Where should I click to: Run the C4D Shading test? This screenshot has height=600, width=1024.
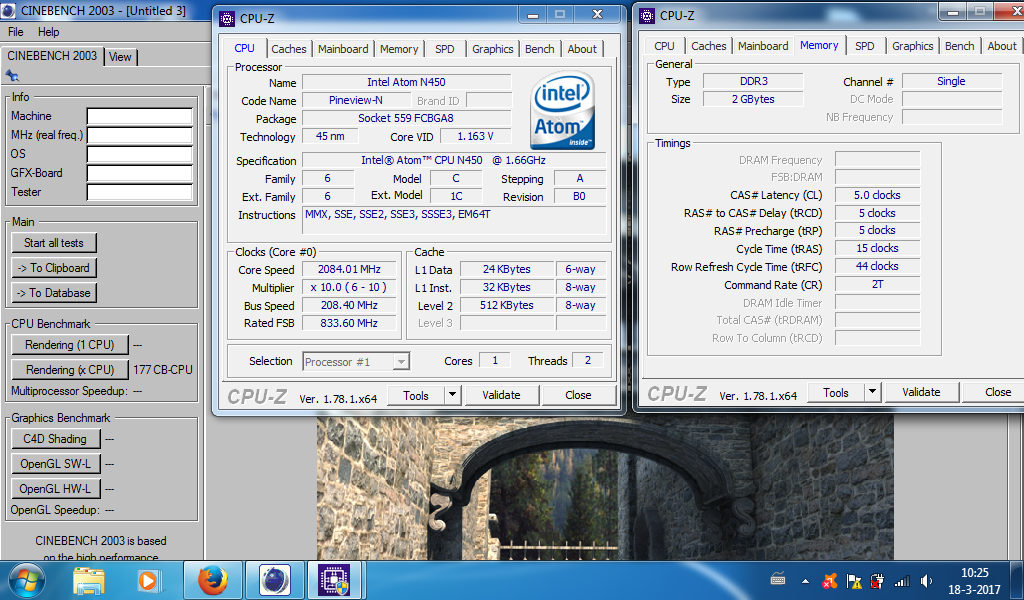(x=56, y=439)
